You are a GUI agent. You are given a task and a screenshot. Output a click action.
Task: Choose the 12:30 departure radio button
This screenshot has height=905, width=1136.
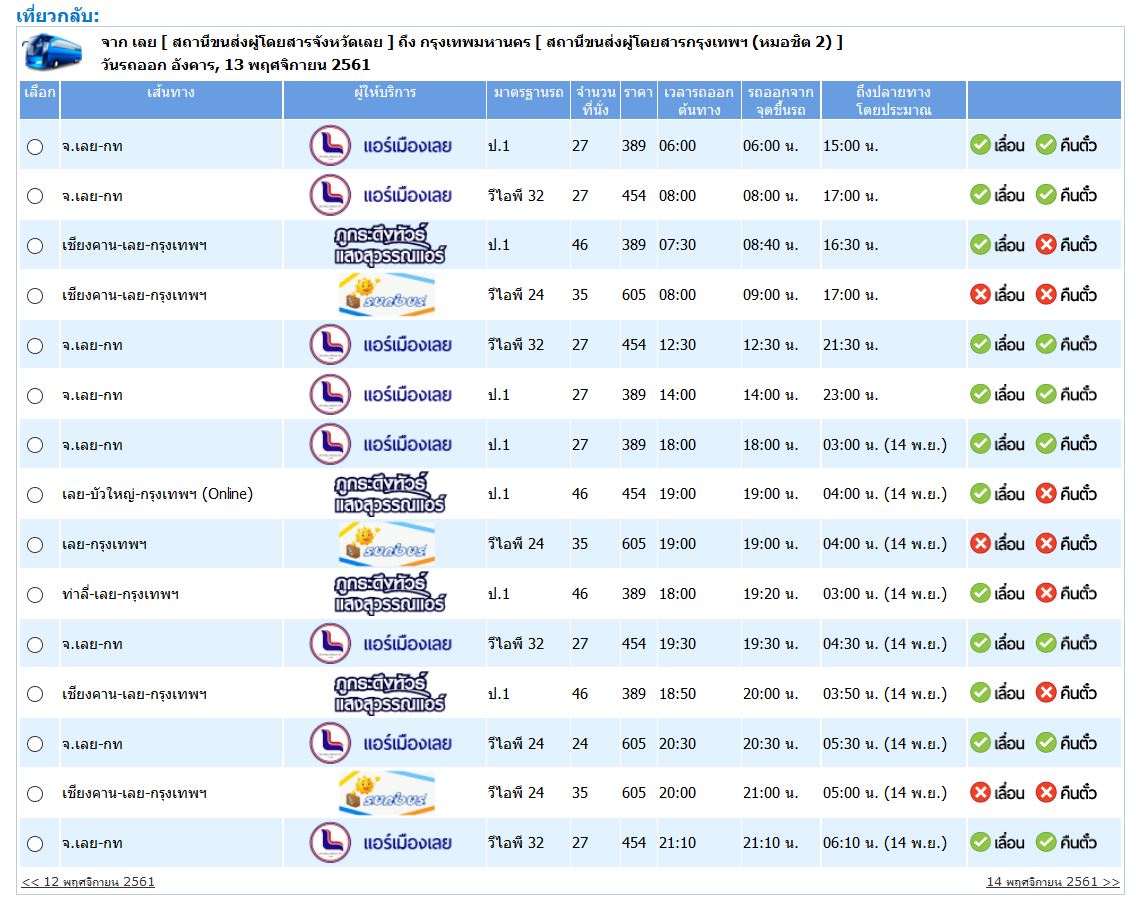tap(35, 345)
